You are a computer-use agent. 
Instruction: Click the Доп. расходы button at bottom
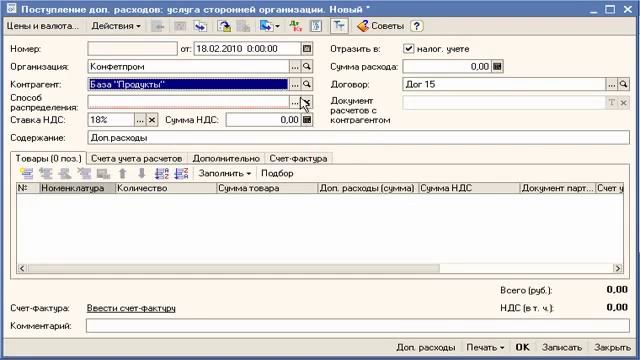pos(426,347)
